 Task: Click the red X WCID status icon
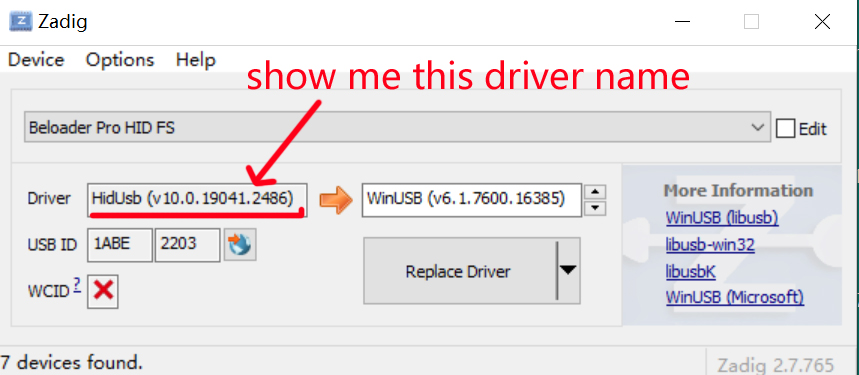point(103,291)
